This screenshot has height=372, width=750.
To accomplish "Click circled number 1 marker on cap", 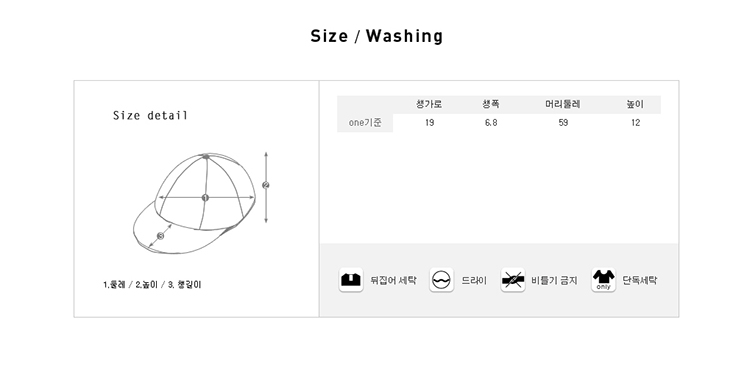I will click(x=205, y=197).
